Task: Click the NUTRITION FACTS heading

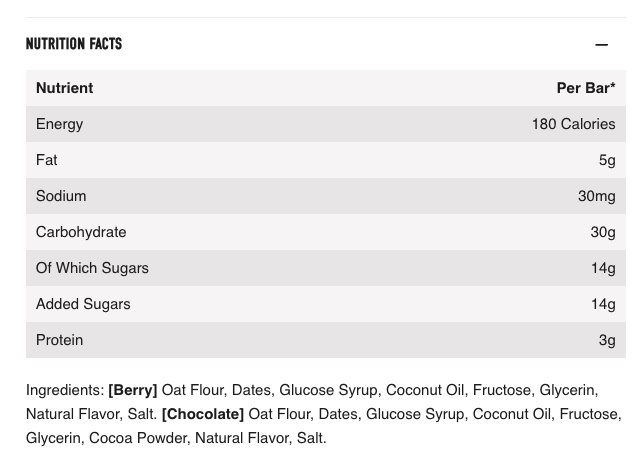Action: pyautogui.click(x=74, y=44)
